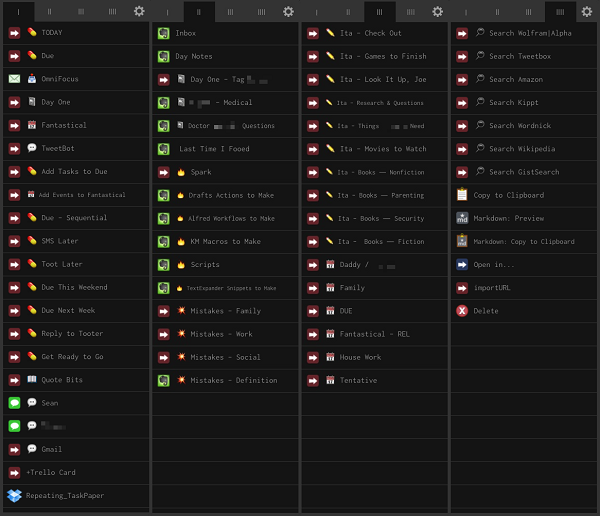Select Last Time I Fooed

(225, 149)
